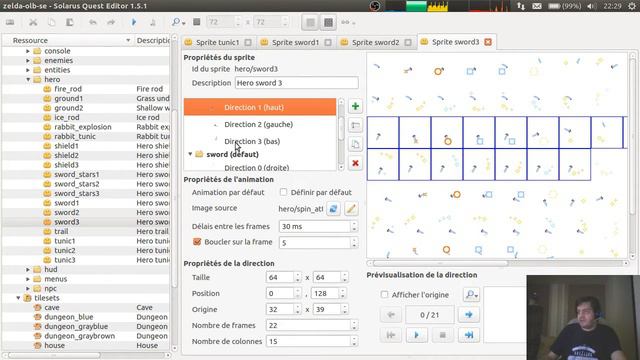The height and width of the screenshot is (360, 640).
Task: Add a new animation with the green plus
Action: pos(356,107)
